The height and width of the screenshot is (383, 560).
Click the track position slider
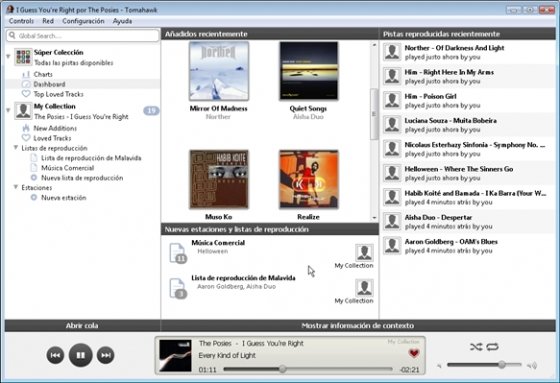pos(308,369)
